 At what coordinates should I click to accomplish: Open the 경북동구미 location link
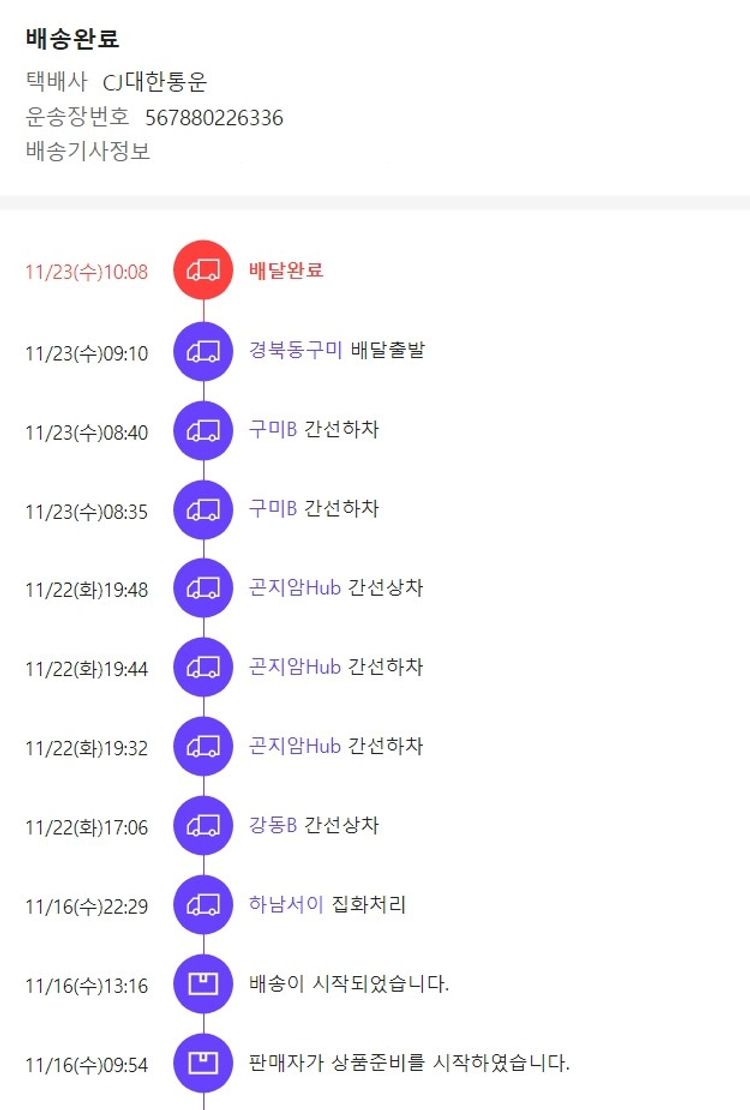pyautogui.click(x=295, y=350)
